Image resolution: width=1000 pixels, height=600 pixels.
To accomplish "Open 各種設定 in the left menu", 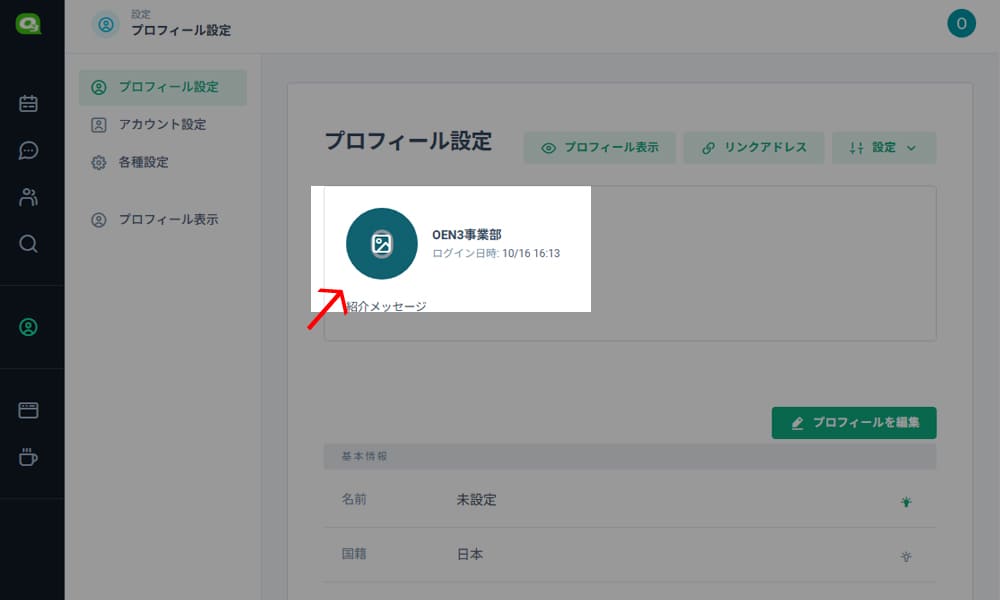I will click(x=143, y=162).
